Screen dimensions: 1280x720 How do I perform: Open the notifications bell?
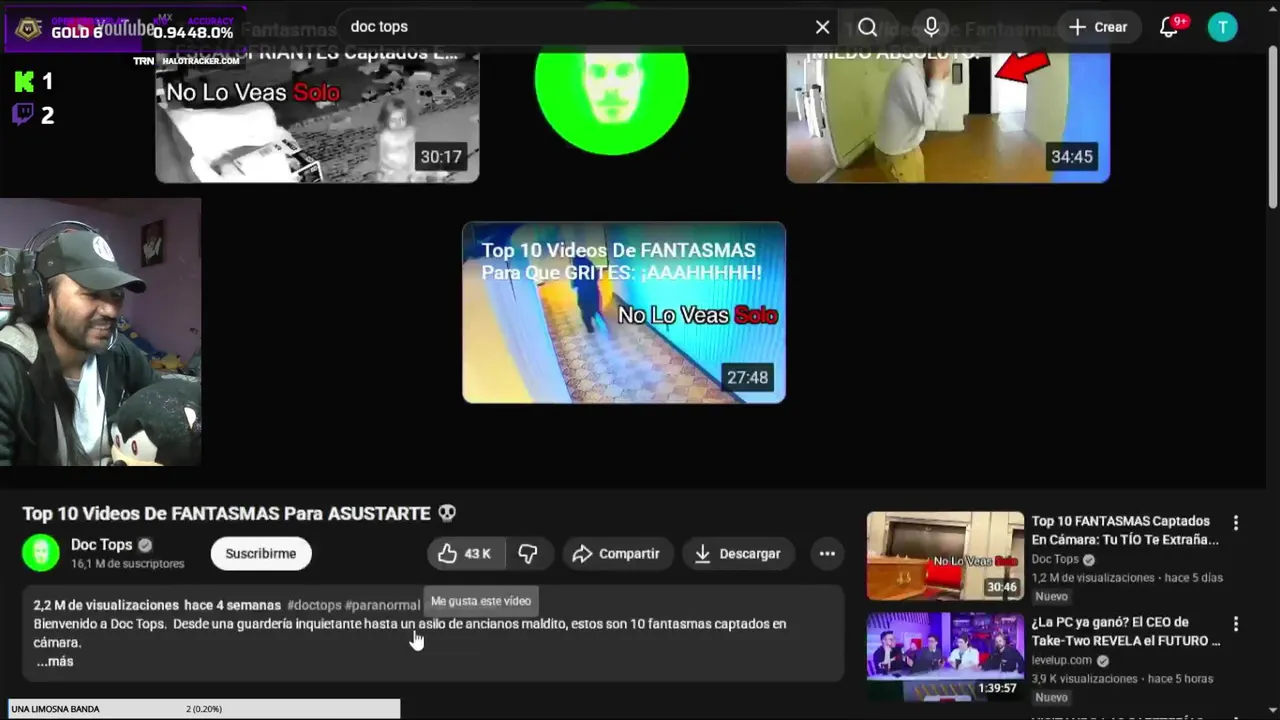point(1168,27)
